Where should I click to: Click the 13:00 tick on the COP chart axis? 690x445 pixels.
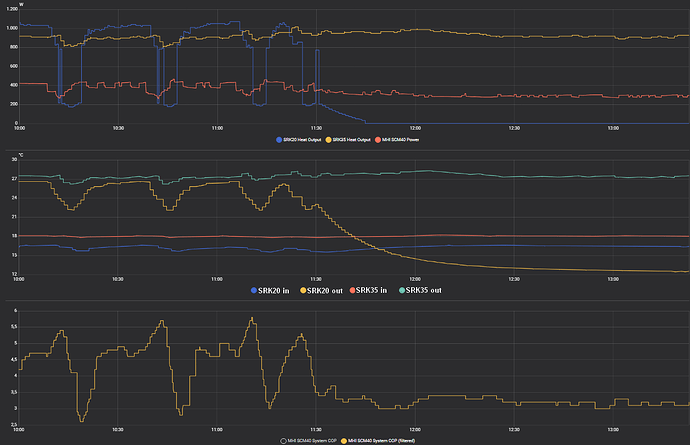tap(612, 429)
